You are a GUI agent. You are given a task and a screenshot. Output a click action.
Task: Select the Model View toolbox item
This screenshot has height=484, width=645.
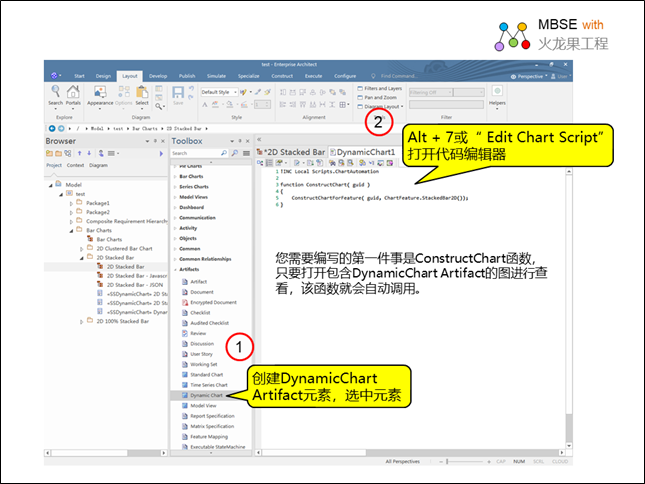point(199,405)
